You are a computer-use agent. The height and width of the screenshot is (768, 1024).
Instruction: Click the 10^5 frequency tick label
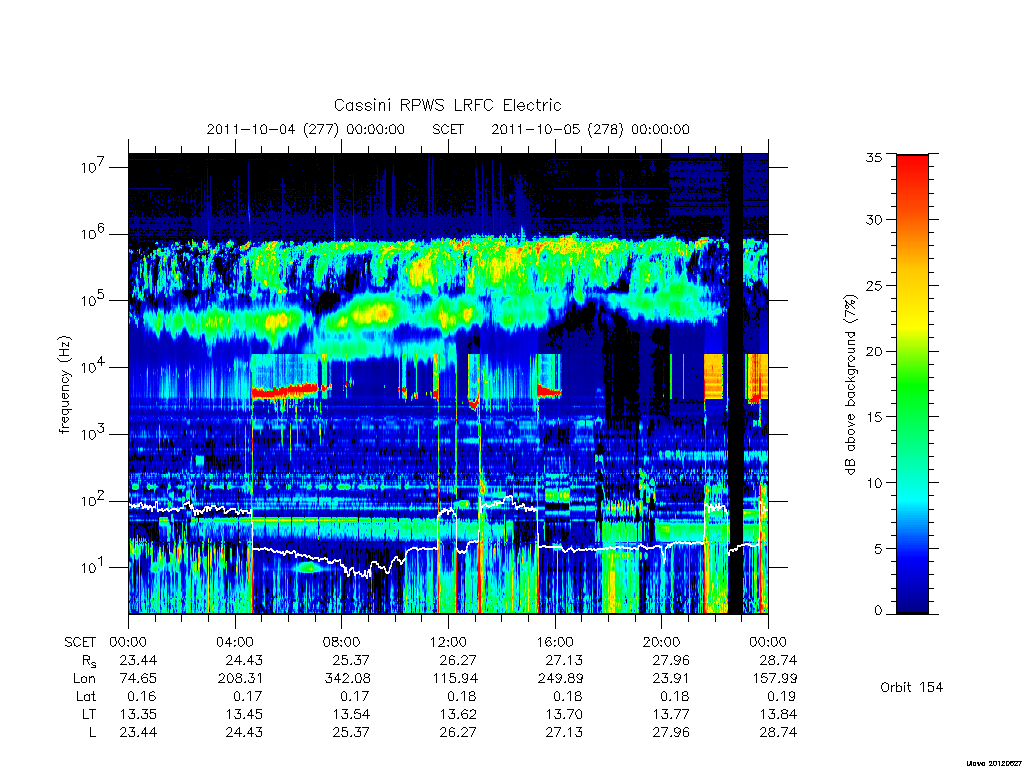(93, 300)
